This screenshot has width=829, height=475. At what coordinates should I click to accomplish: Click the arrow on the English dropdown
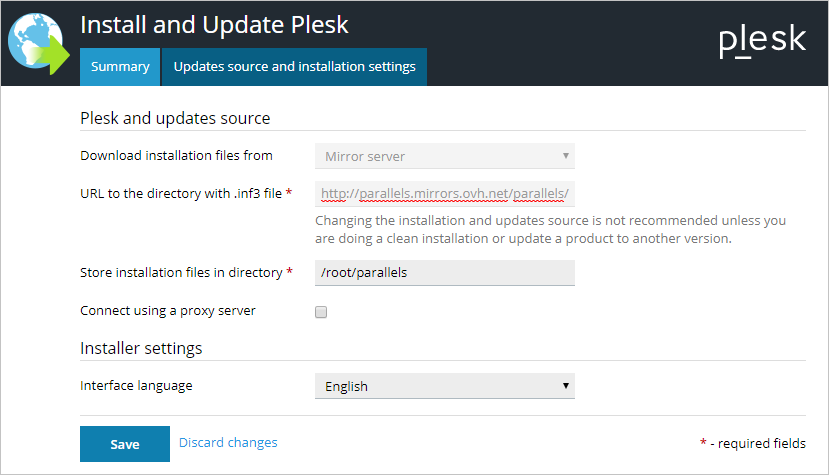[x=565, y=386]
